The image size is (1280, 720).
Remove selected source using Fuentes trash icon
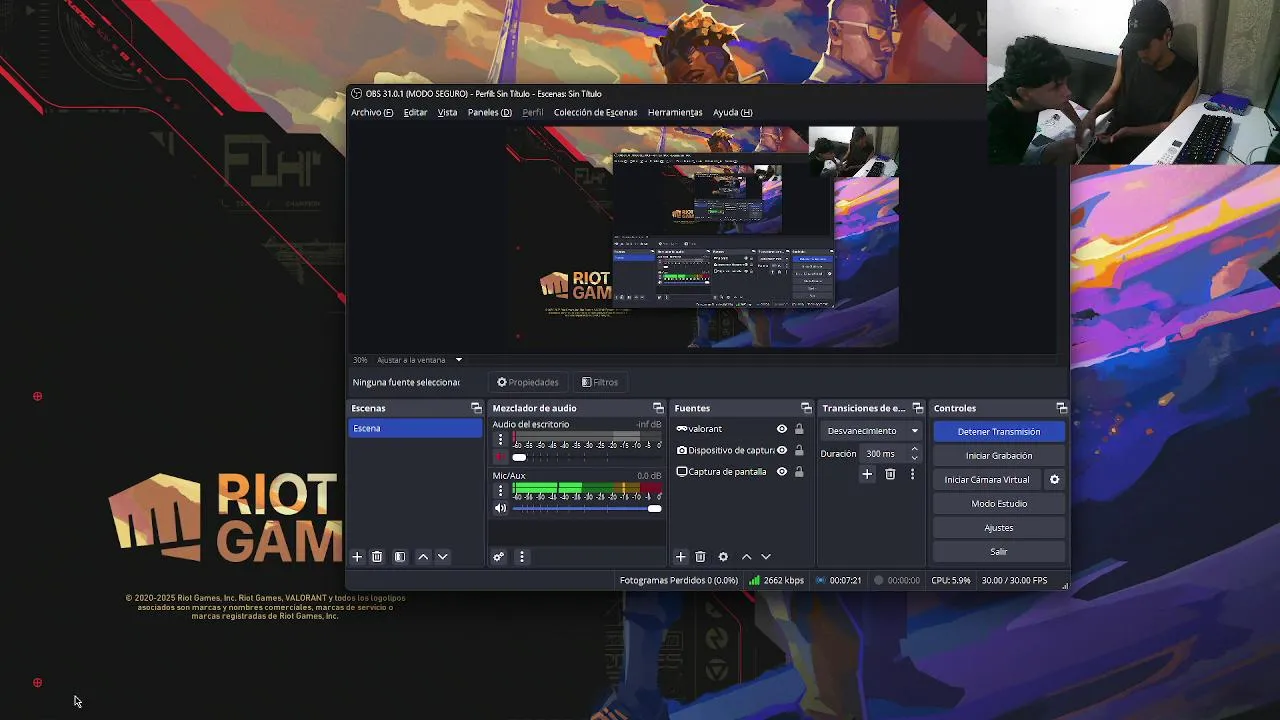701,557
